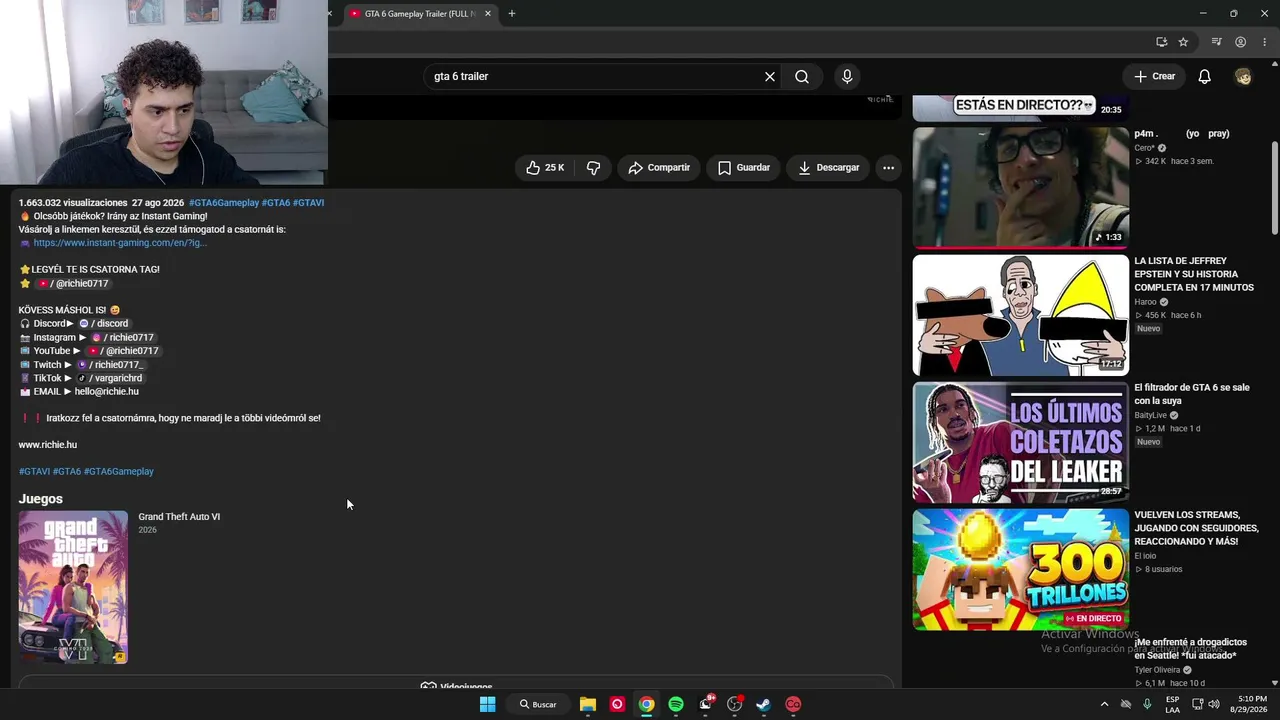The height and width of the screenshot is (720, 1280).
Task: Click the #GTA6Gameplay hashtag near the date
Action: click(224, 203)
